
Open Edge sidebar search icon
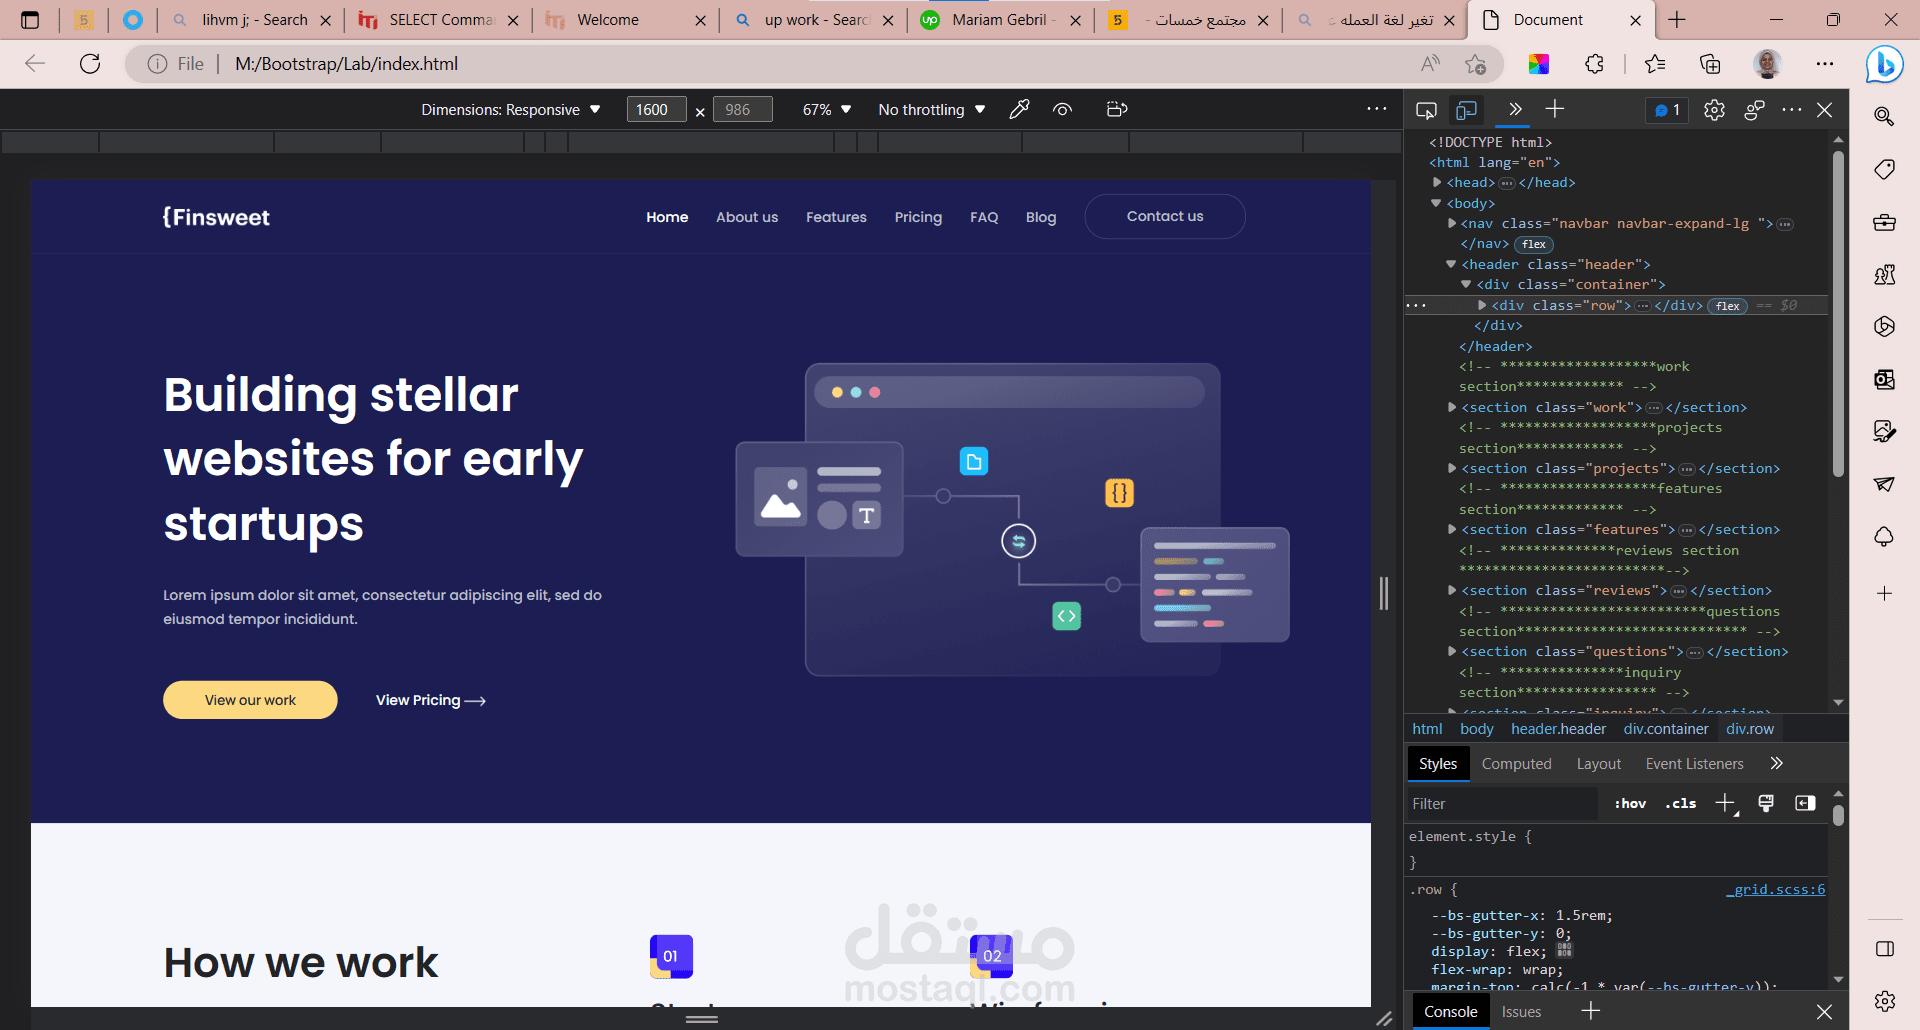[1884, 116]
